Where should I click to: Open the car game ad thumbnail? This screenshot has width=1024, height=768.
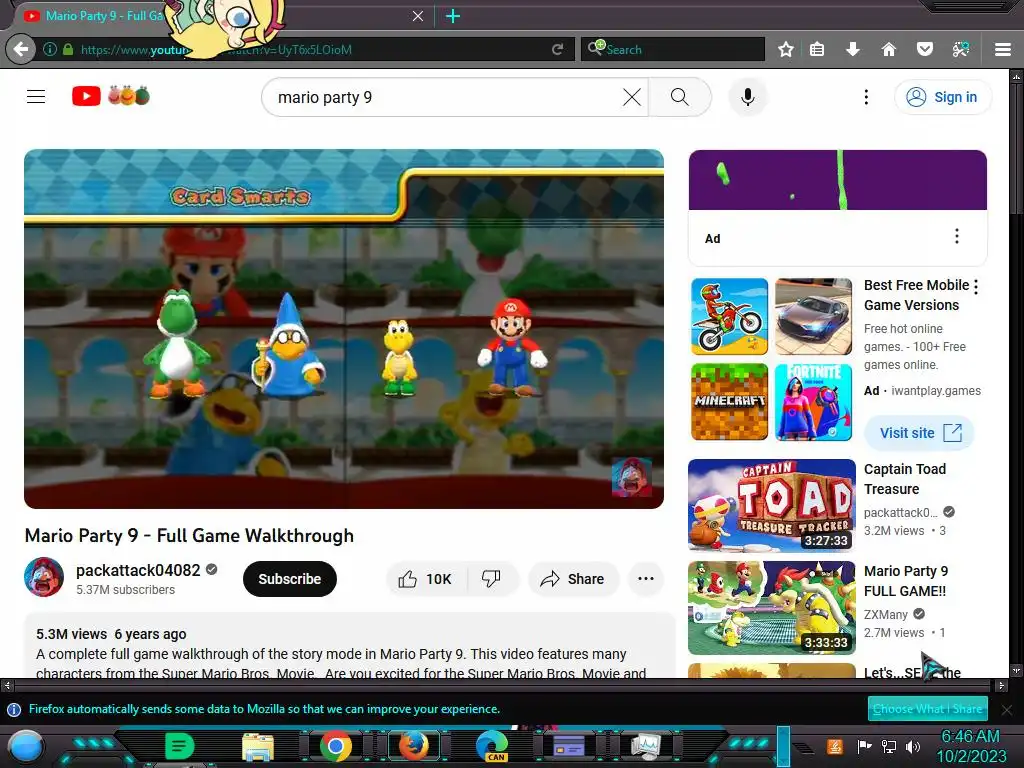[813, 317]
